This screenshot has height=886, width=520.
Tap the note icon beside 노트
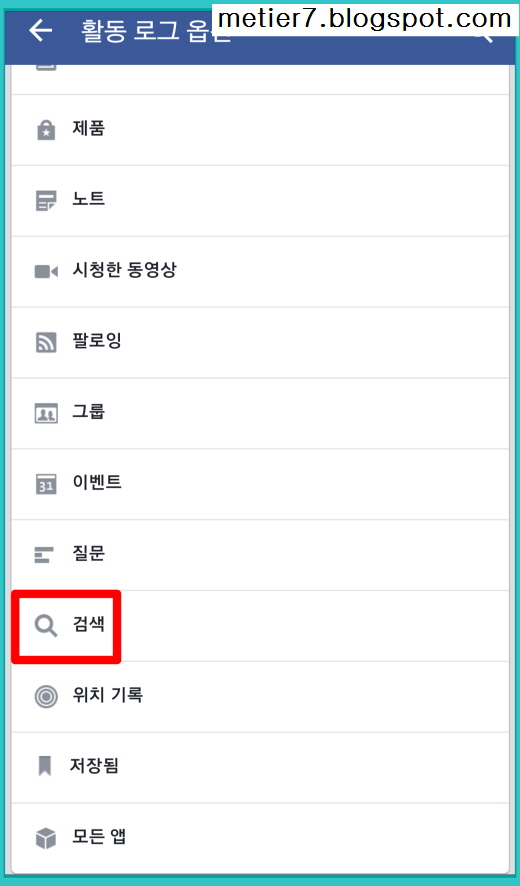point(46,201)
